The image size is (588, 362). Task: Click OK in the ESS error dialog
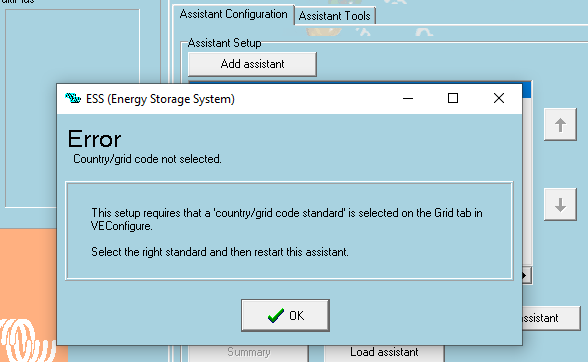click(285, 315)
